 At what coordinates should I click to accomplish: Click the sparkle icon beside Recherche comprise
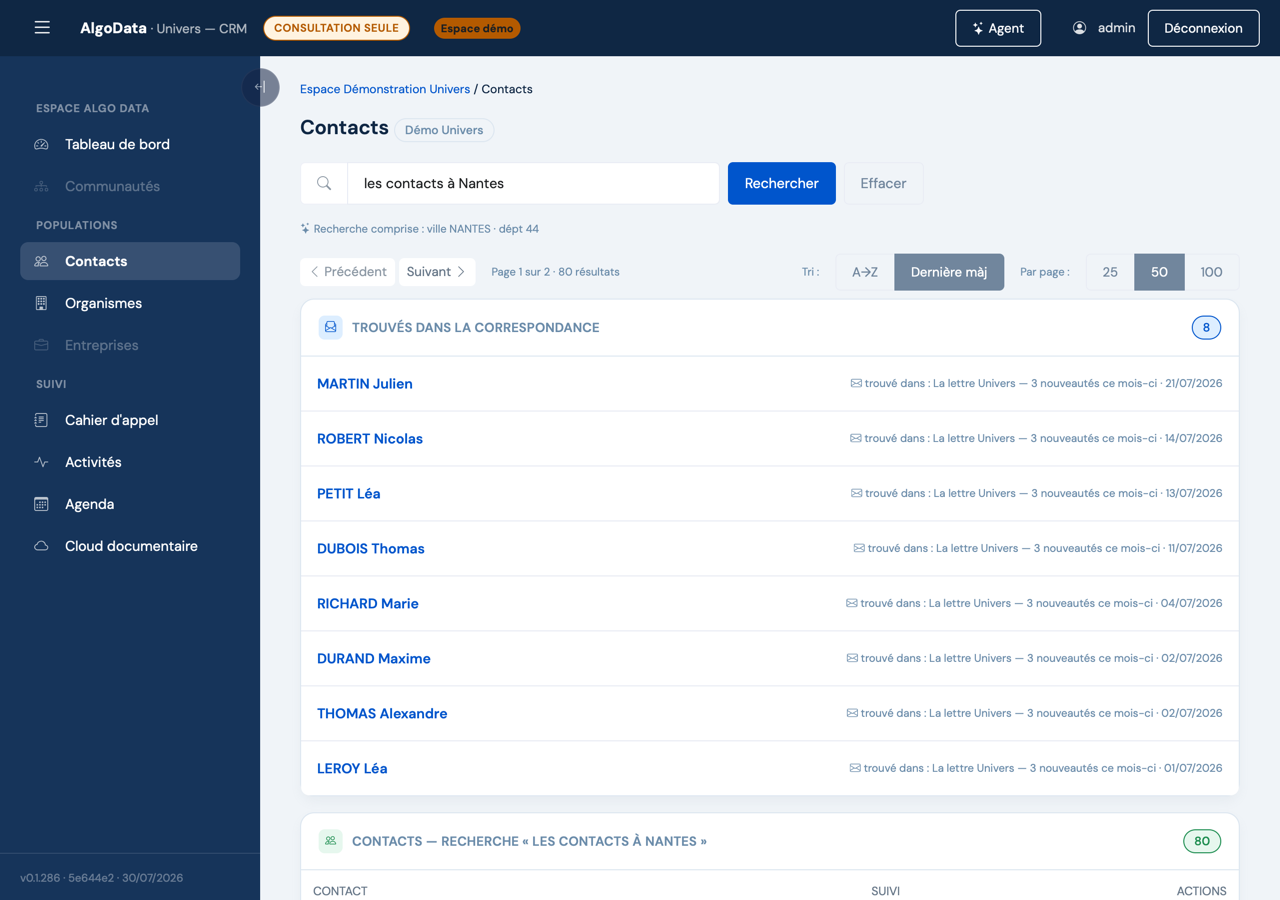305,229
